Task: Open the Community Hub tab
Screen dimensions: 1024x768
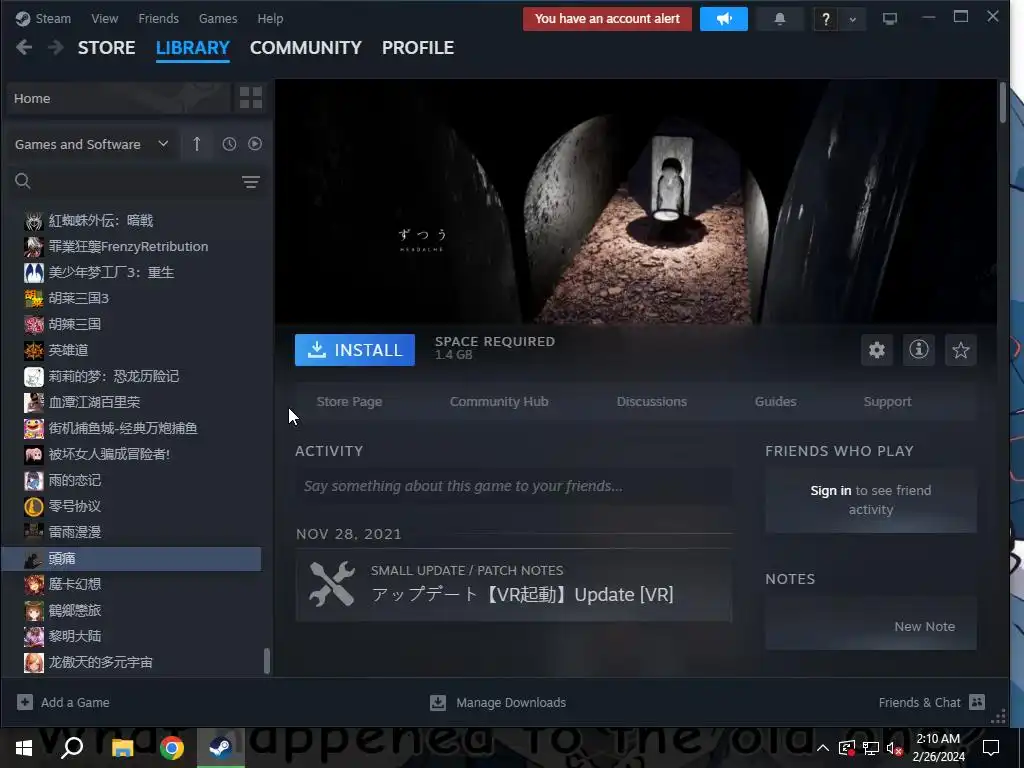Action: click(499, 402)
